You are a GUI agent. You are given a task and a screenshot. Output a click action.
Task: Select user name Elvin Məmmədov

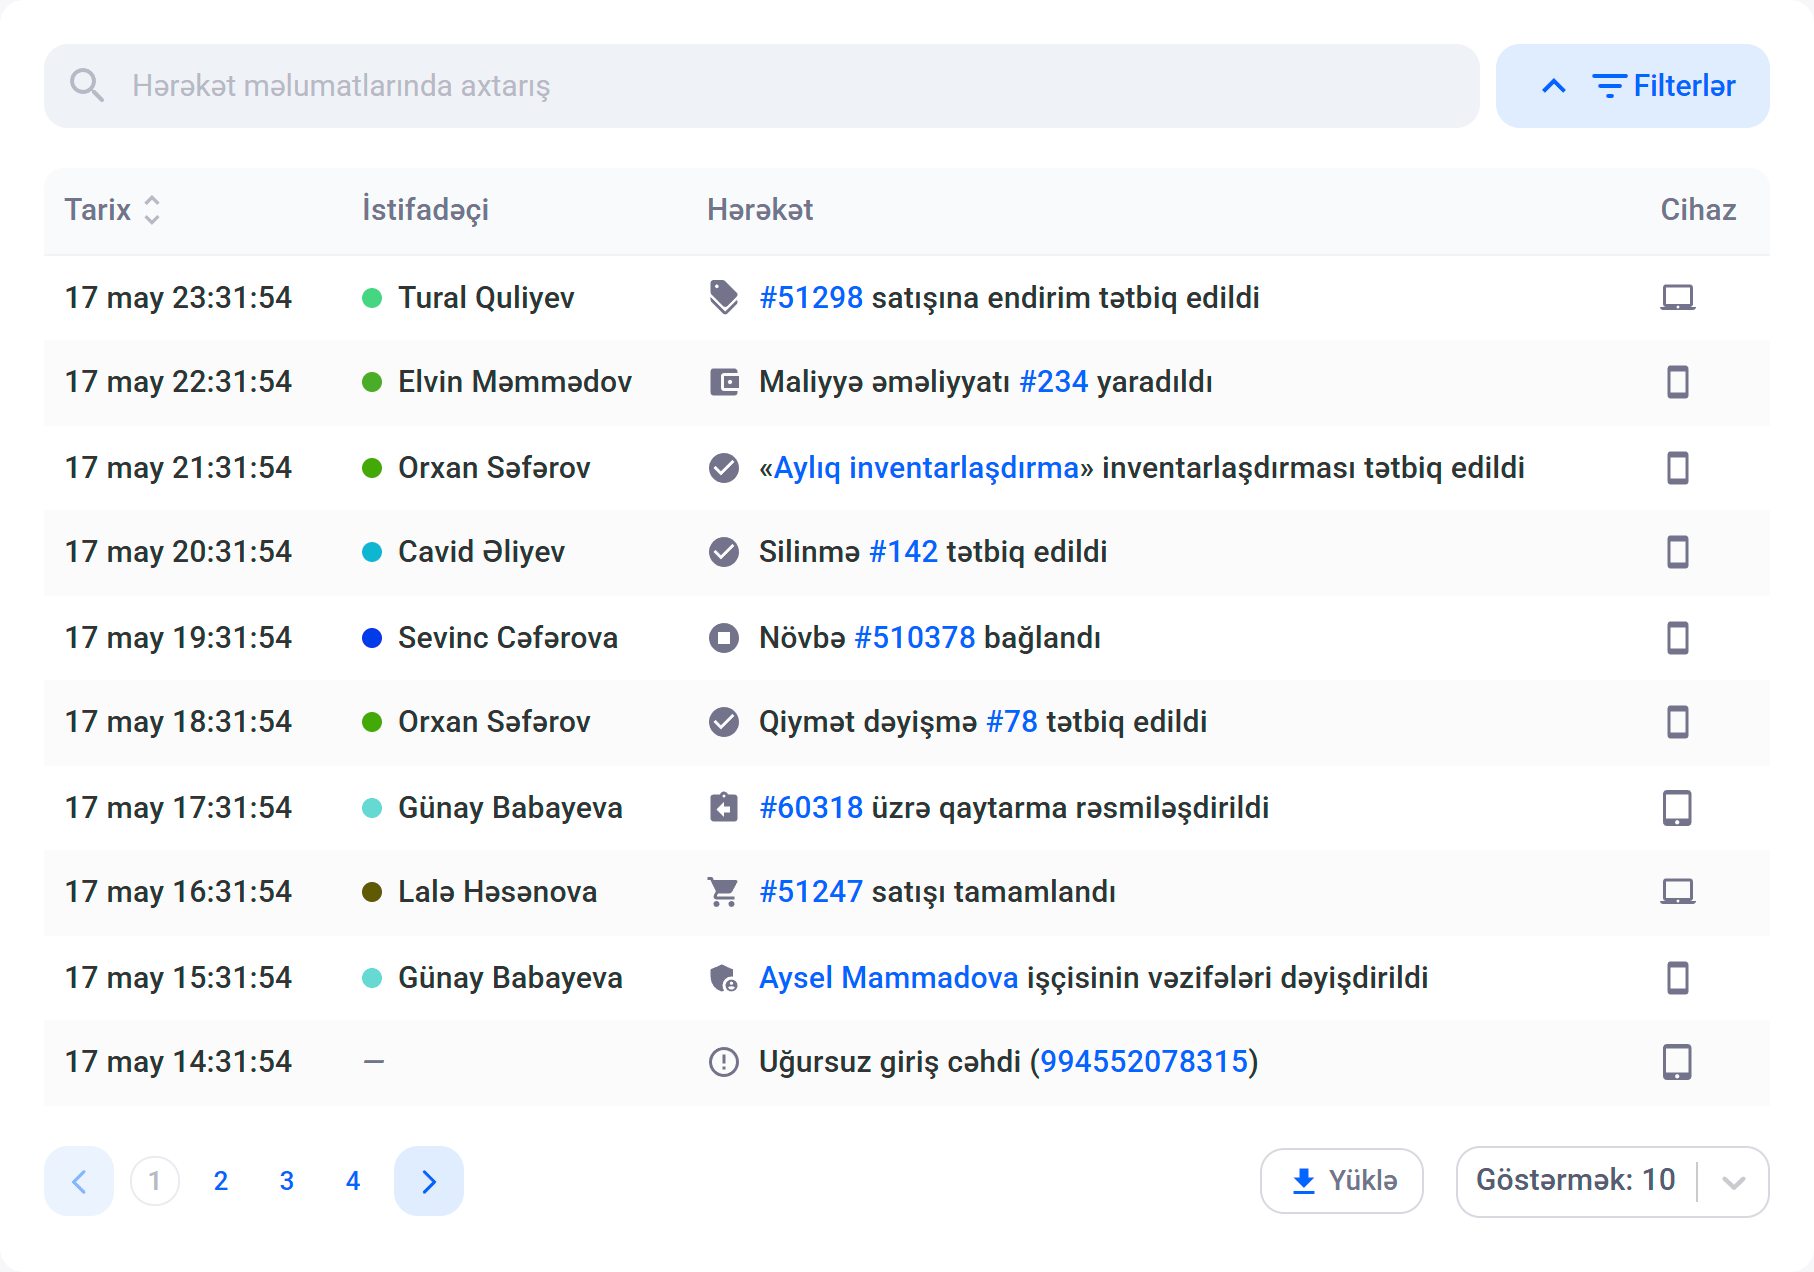click(515, 382)
